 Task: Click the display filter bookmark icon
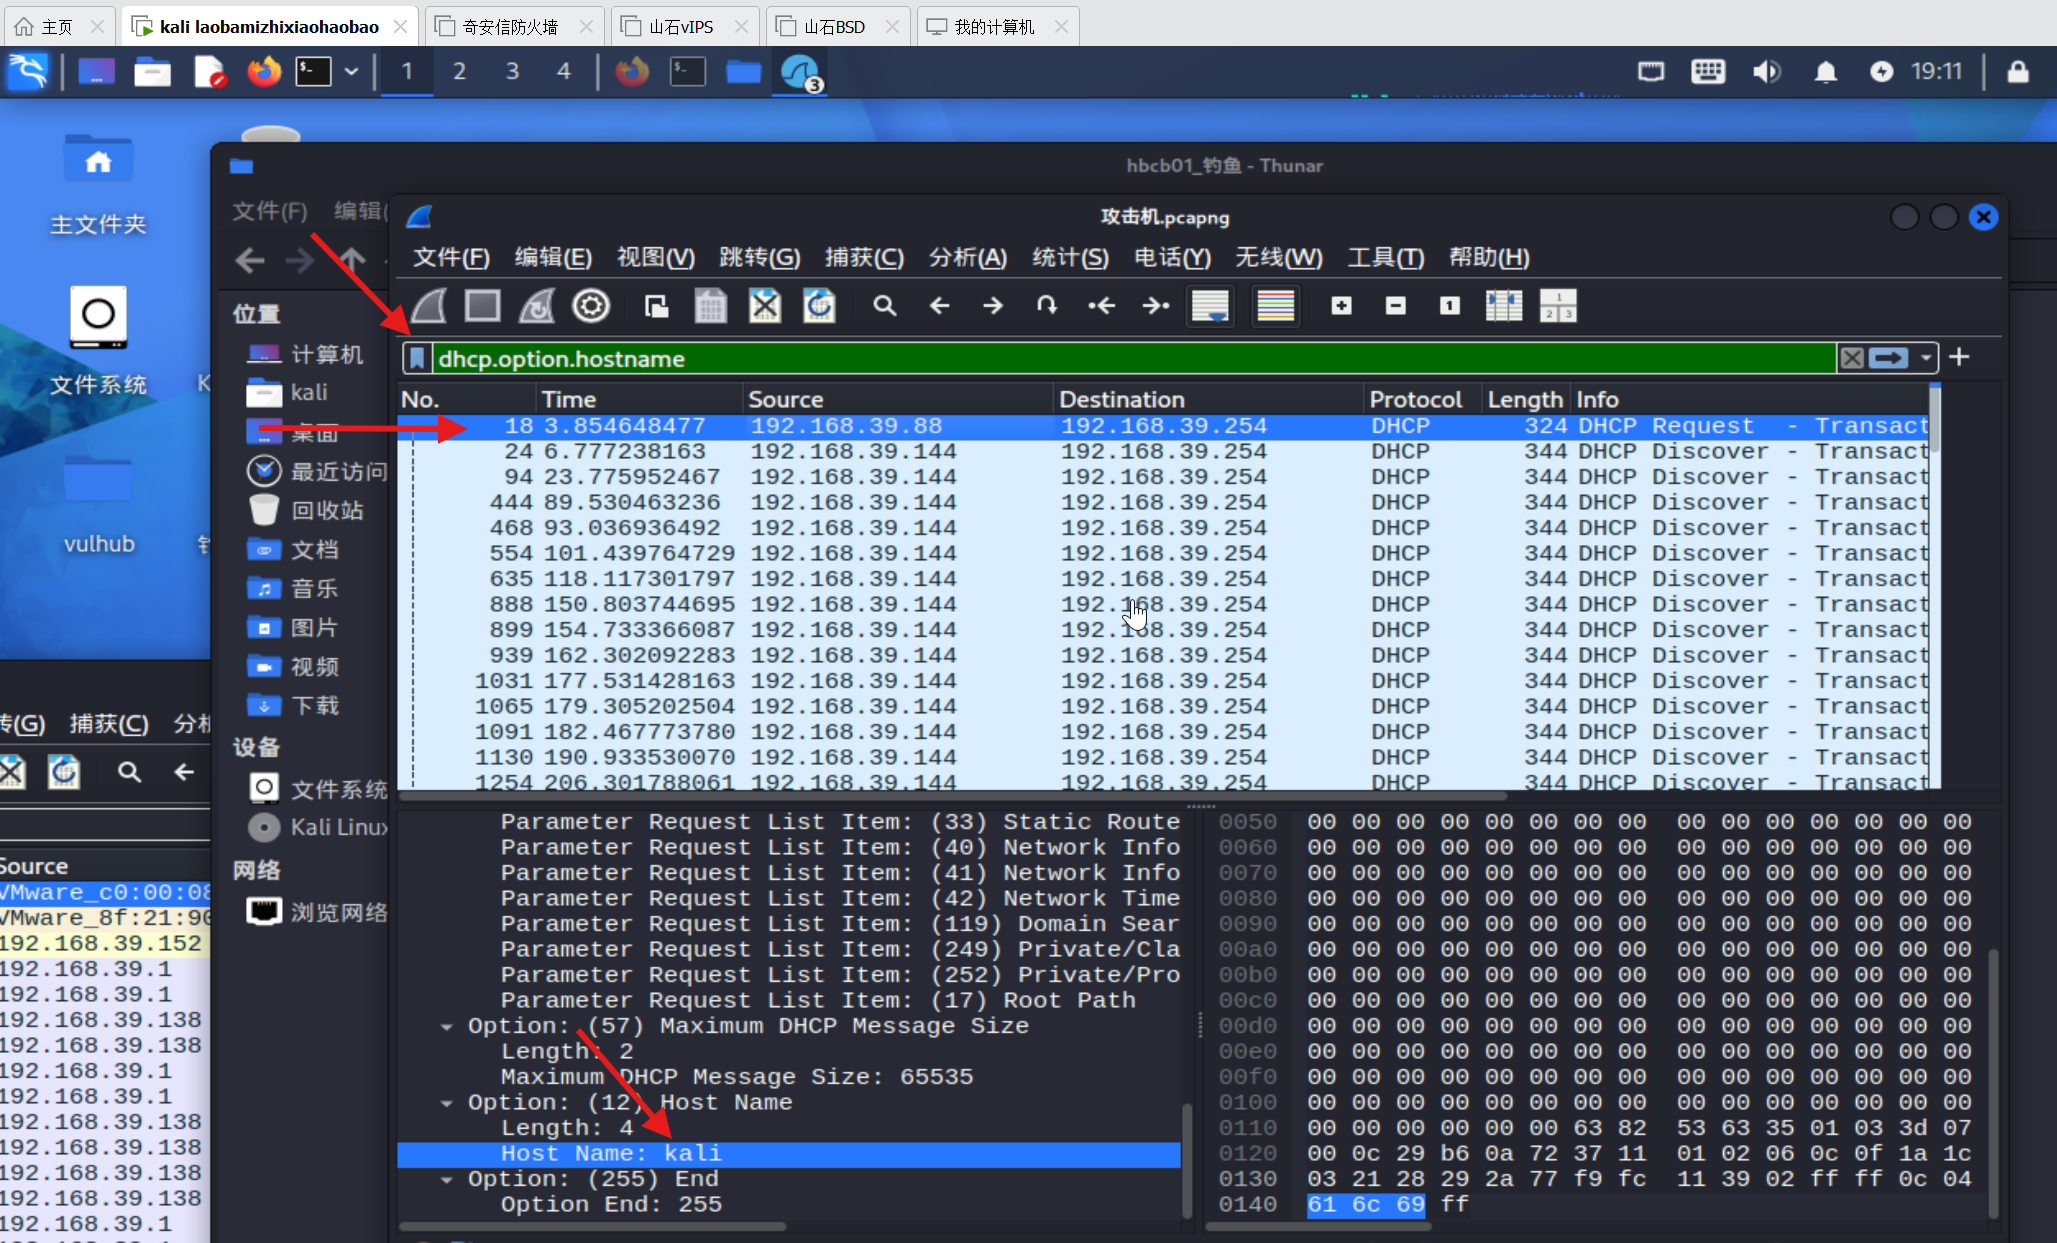417,358
